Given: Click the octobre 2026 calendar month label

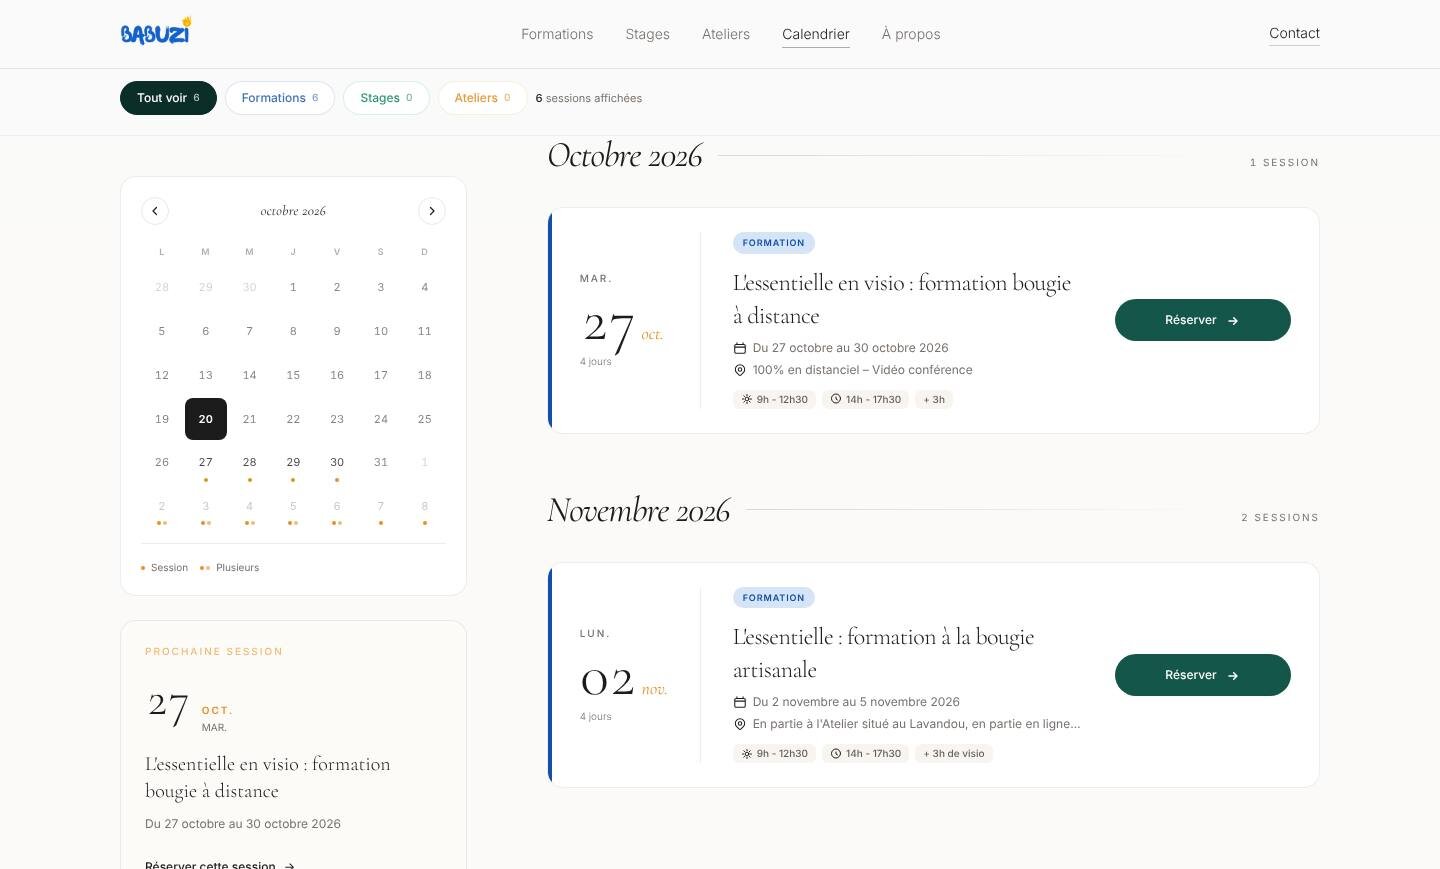Looking at the screenshot, I should click(x=293, y=211).
